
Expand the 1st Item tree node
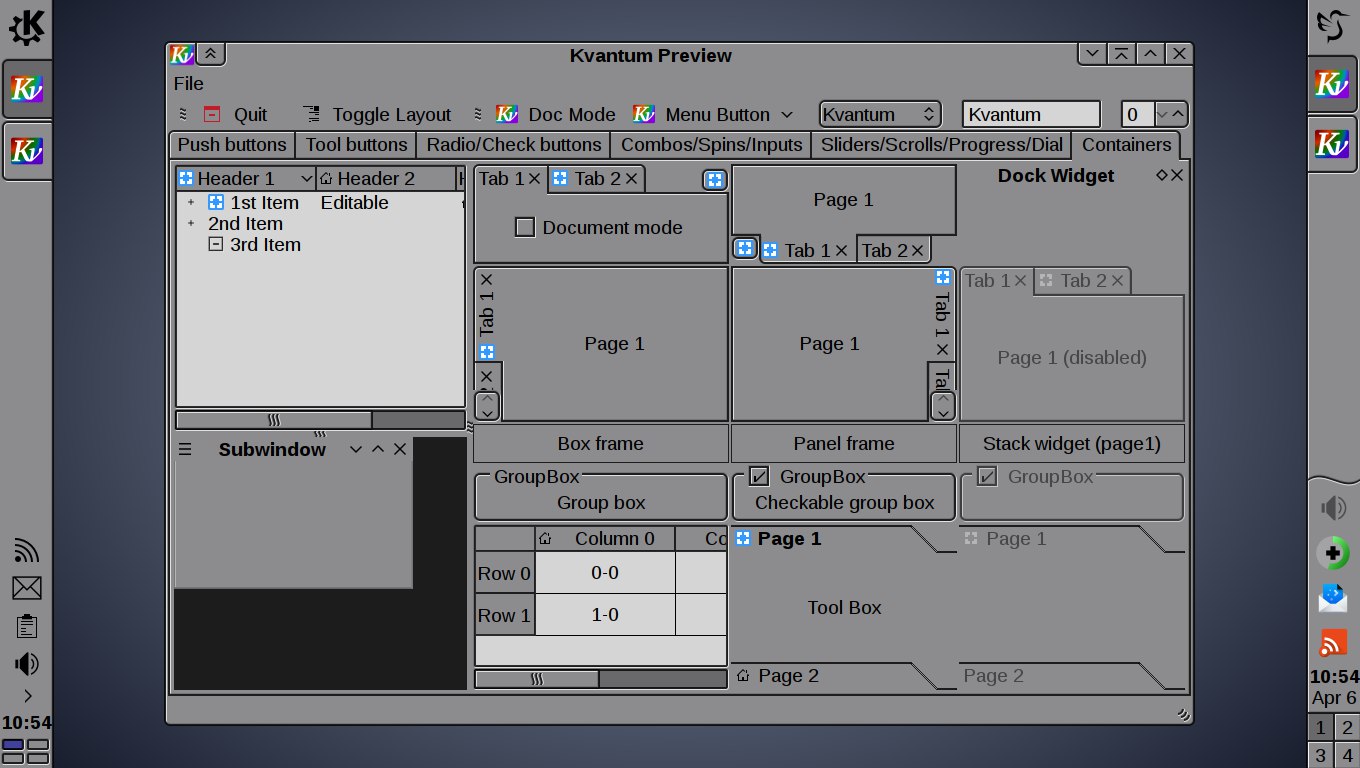pos(191,202)
